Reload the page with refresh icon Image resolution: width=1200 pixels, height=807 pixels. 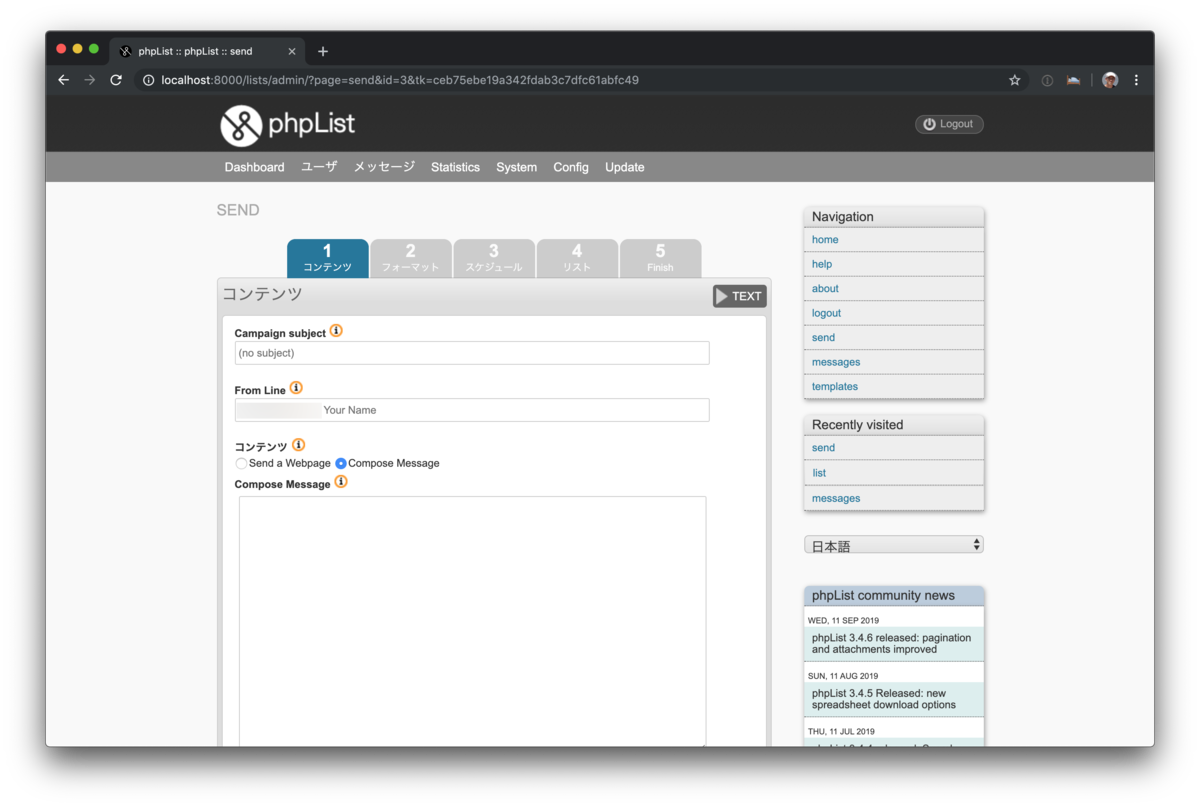[x=116, y=80]
